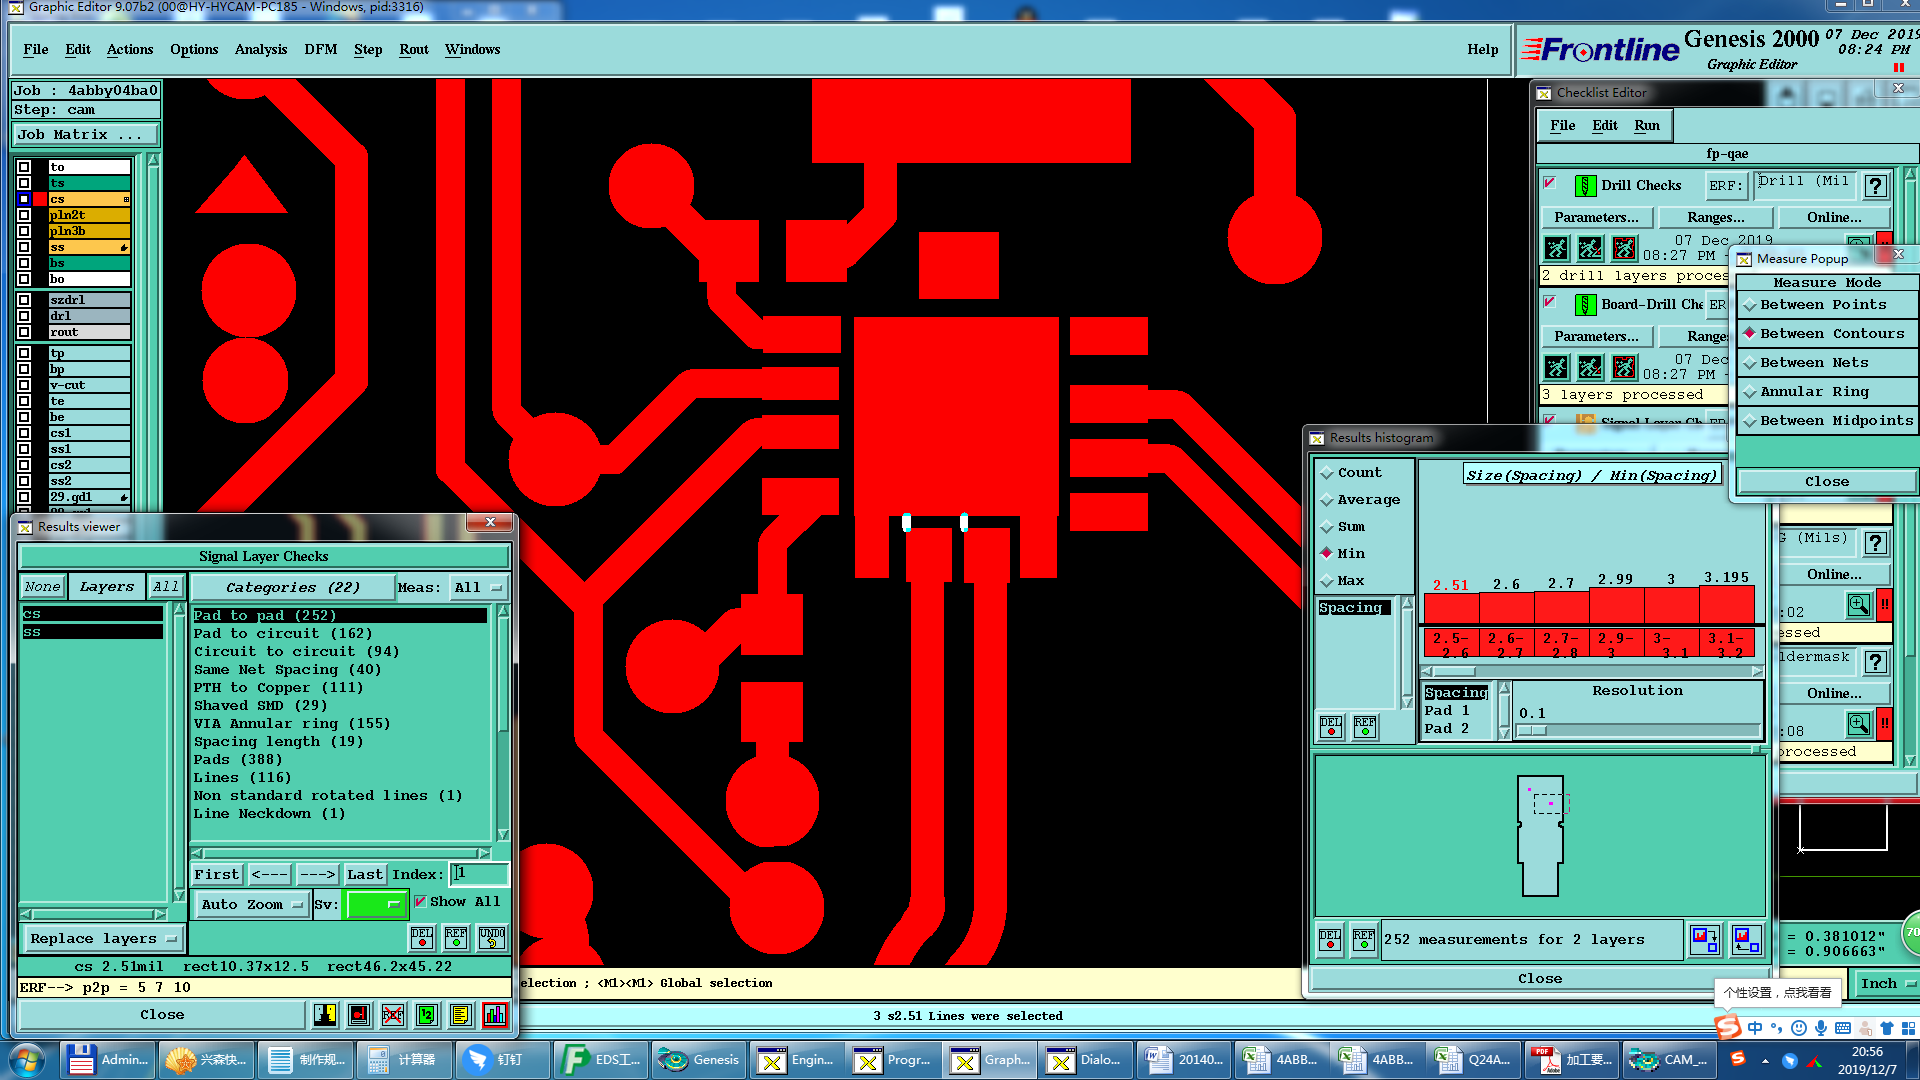Click the magnifier icon near soldermask check
The height and width of the screenshot is (1080, 1920).
point(1858,723)
